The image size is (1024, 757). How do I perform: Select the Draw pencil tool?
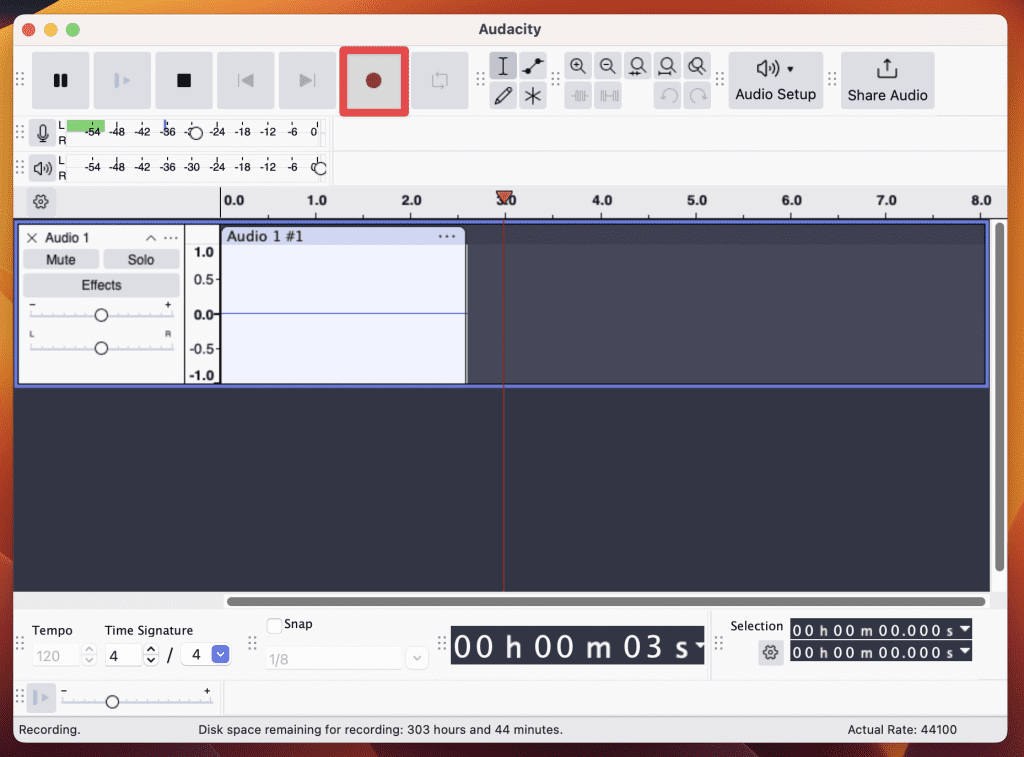tap(503, 96)
